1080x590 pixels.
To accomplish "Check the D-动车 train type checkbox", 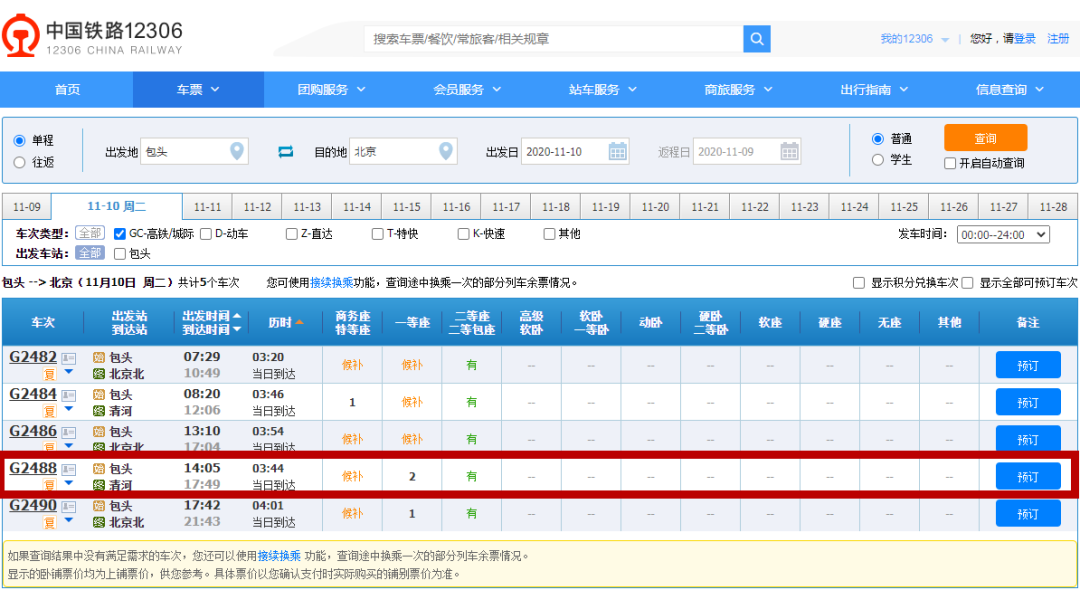I will point(206,234).
